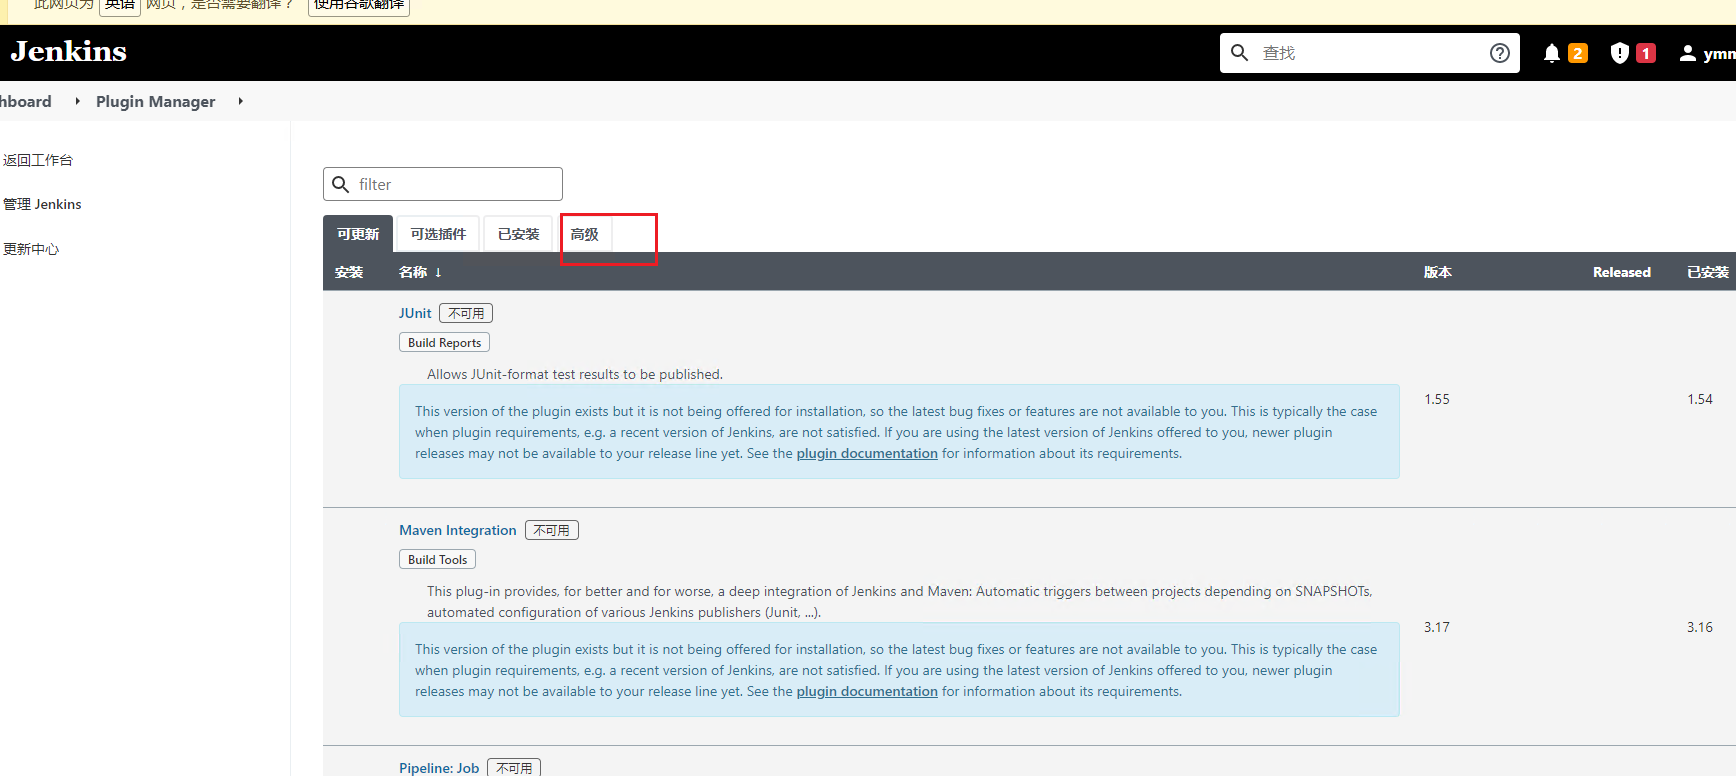Sort by the 名称 column header
1736x776 pixels.
tap(420, 272)
